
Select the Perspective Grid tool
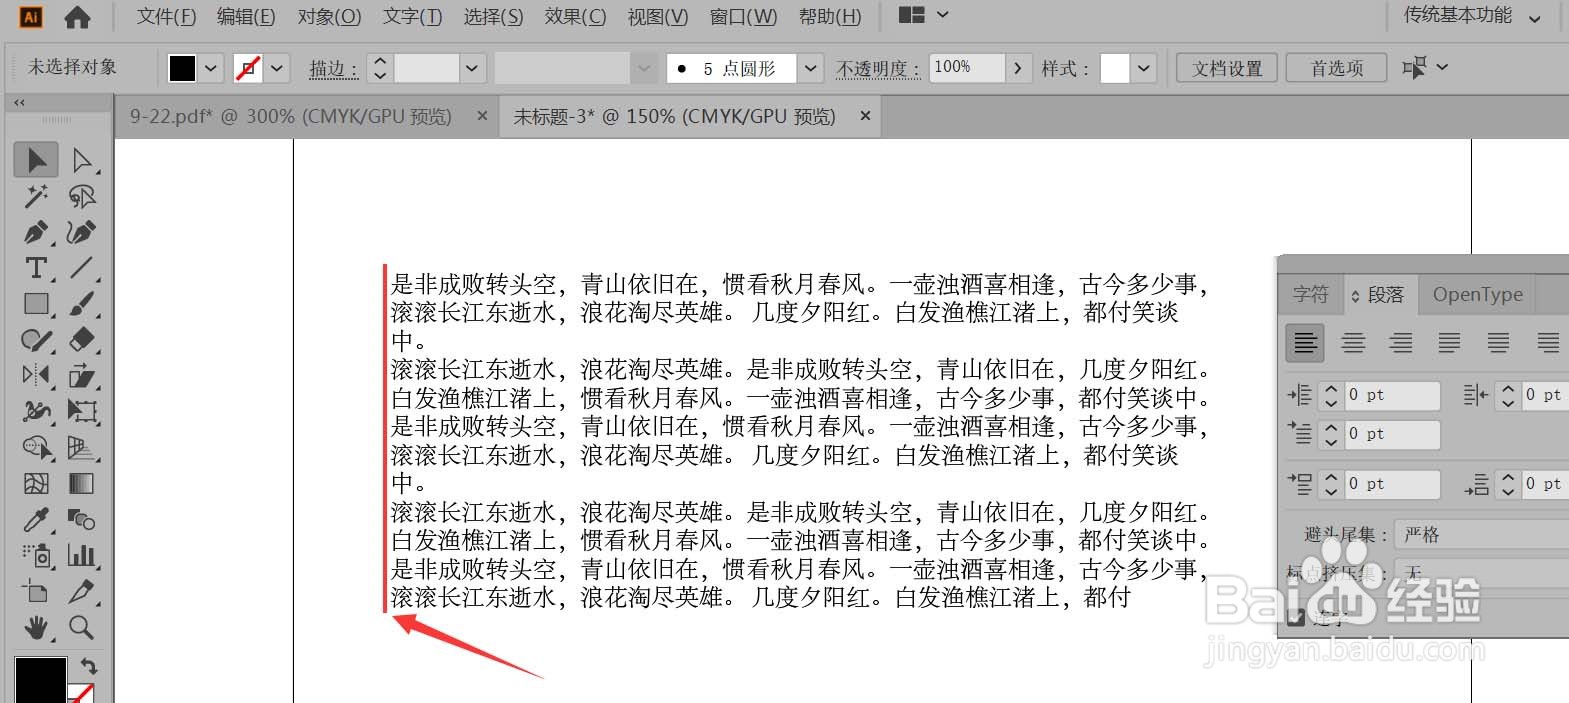point(82,447)
